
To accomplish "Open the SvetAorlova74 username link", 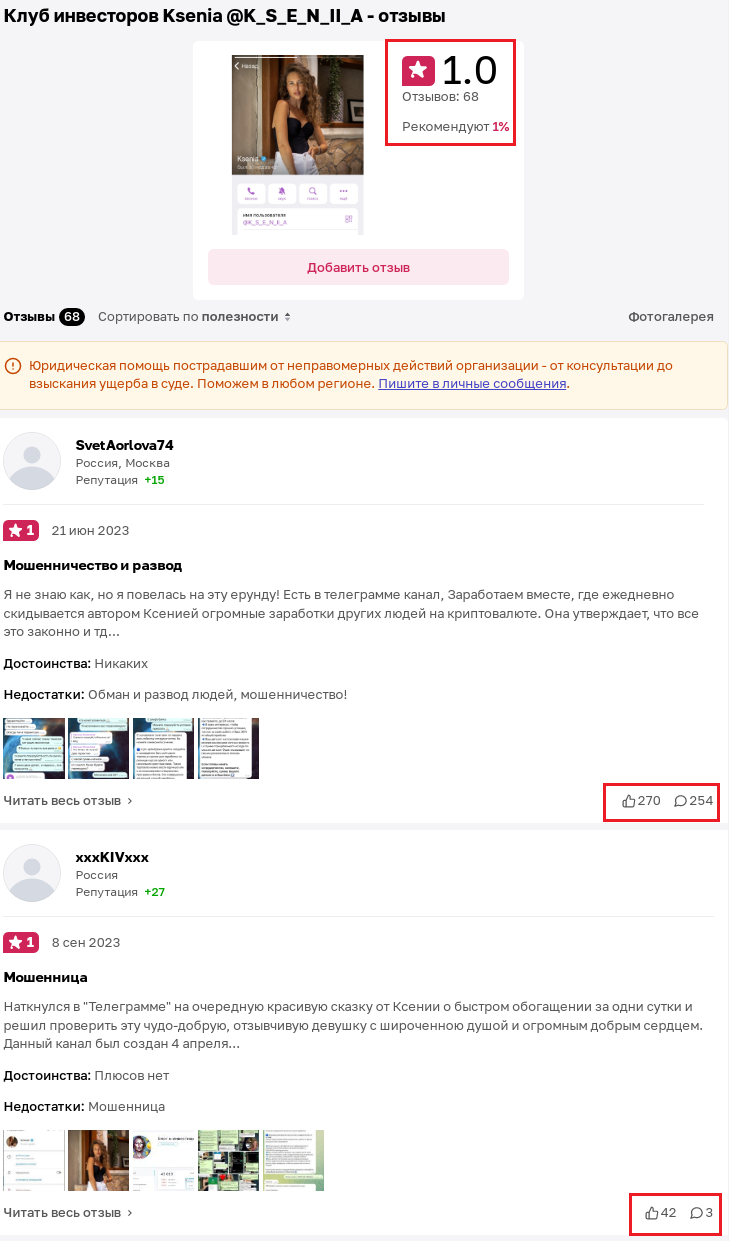I will pyautogui.click(x=125, y=445).
